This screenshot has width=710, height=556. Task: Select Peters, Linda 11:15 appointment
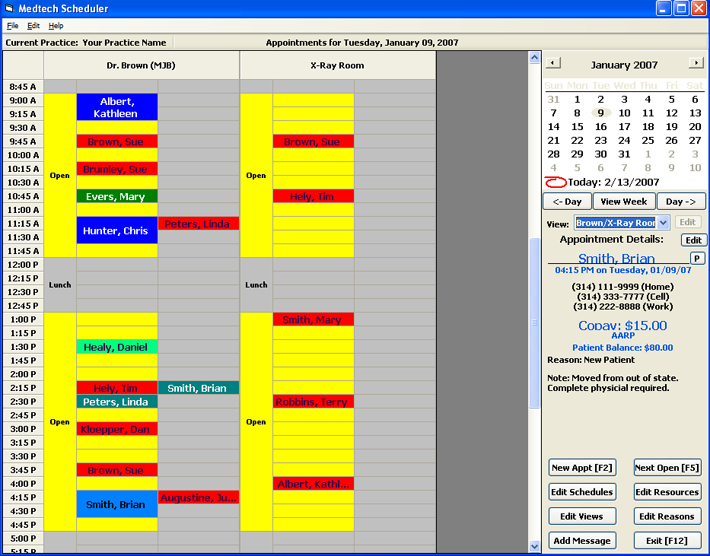tap(198, 224)
